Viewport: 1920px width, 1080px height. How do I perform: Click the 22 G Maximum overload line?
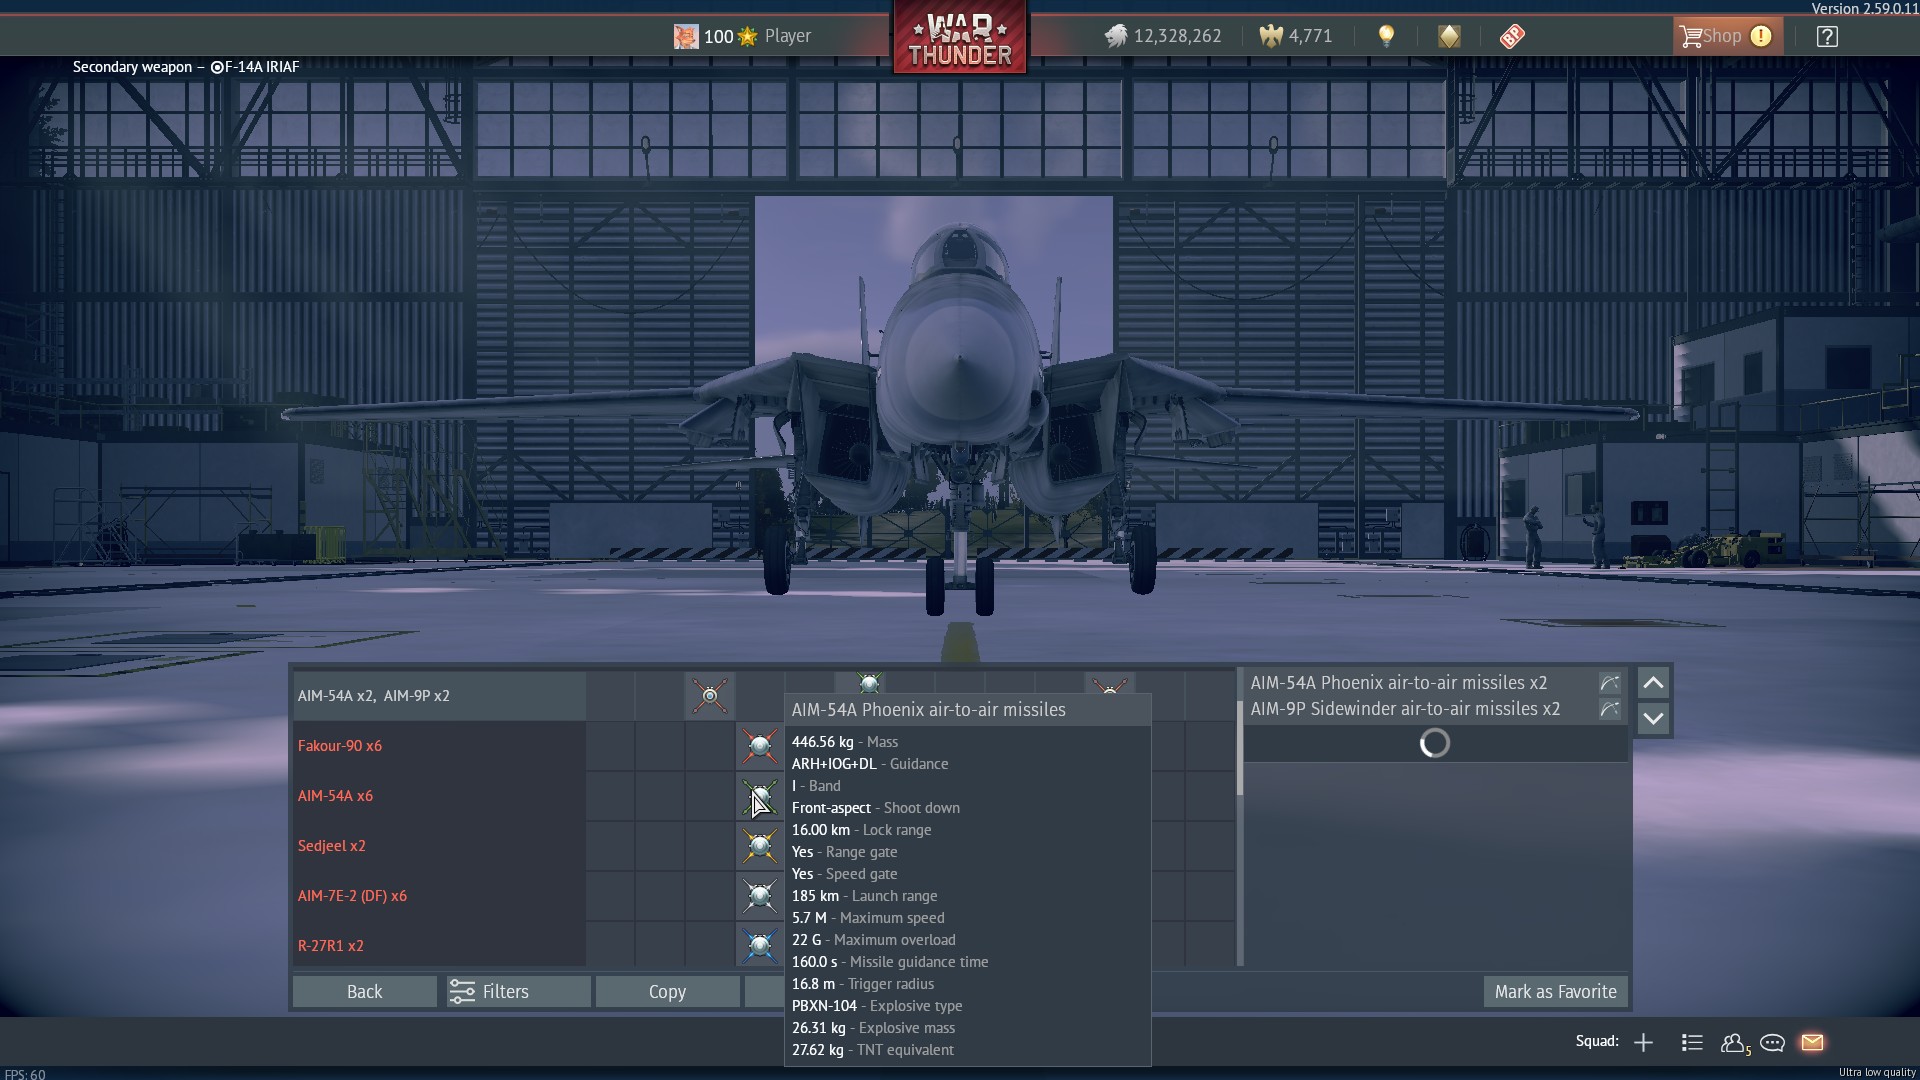874,940
